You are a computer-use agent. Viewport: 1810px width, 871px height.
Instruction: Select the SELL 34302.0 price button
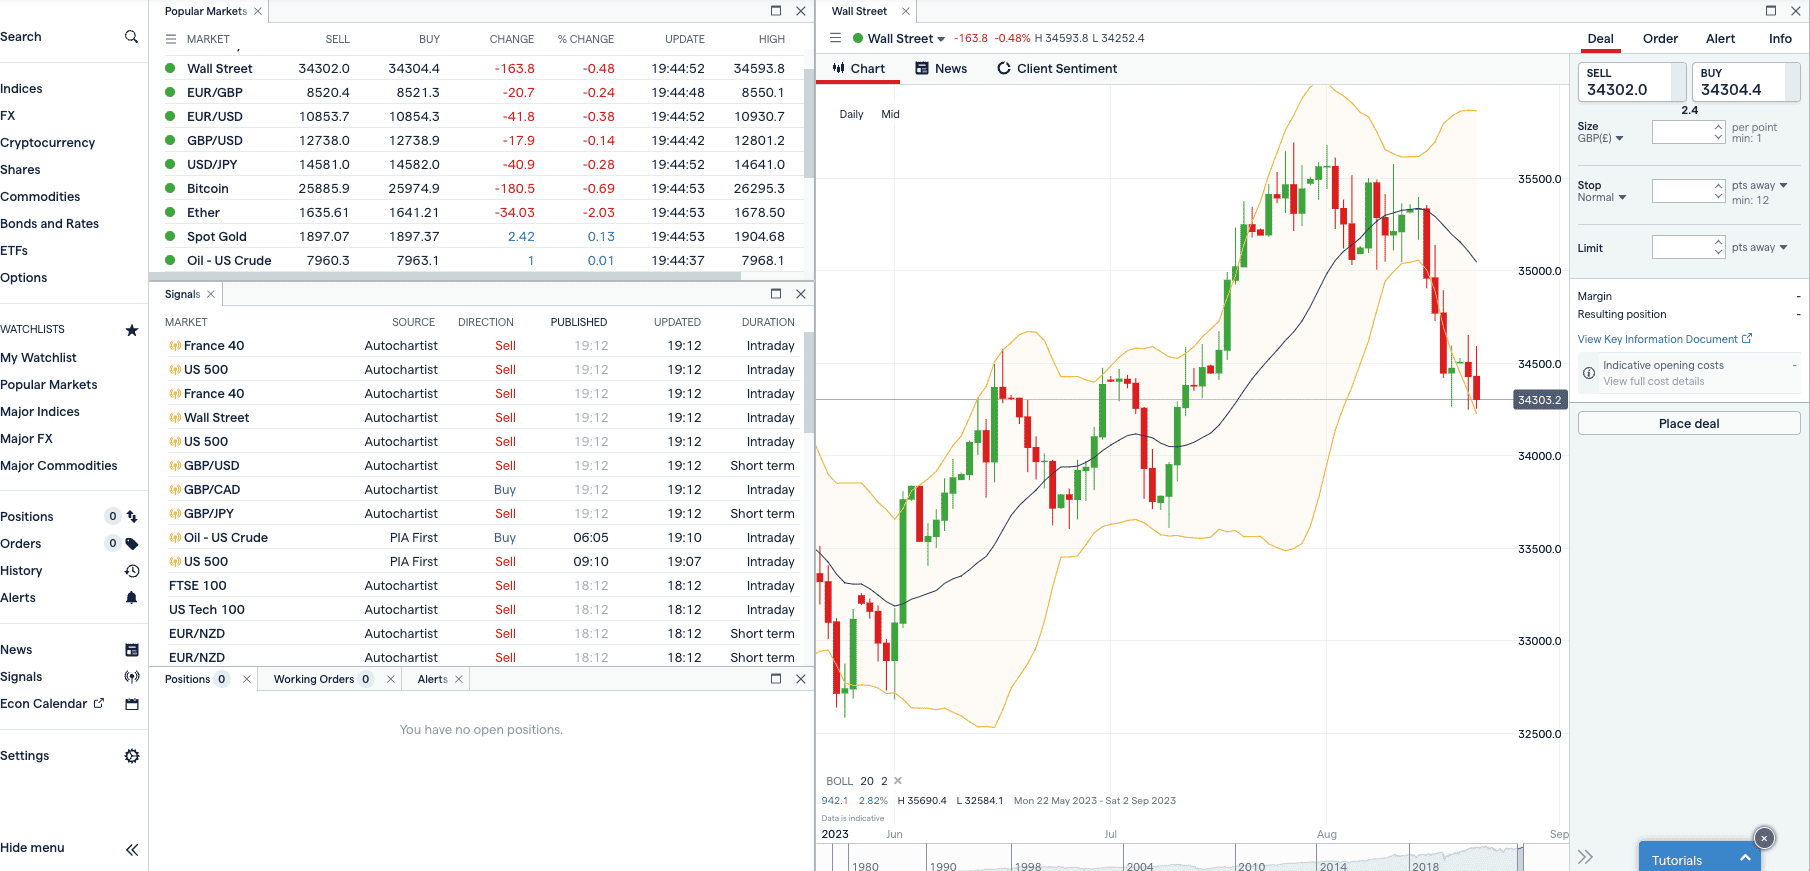point(1632,82)
